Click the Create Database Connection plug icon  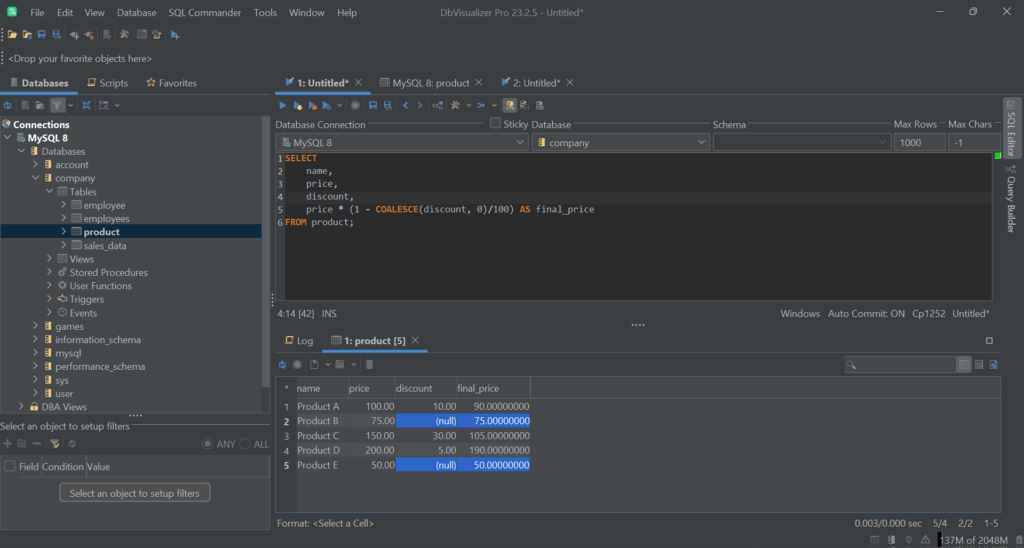point(74,34)
